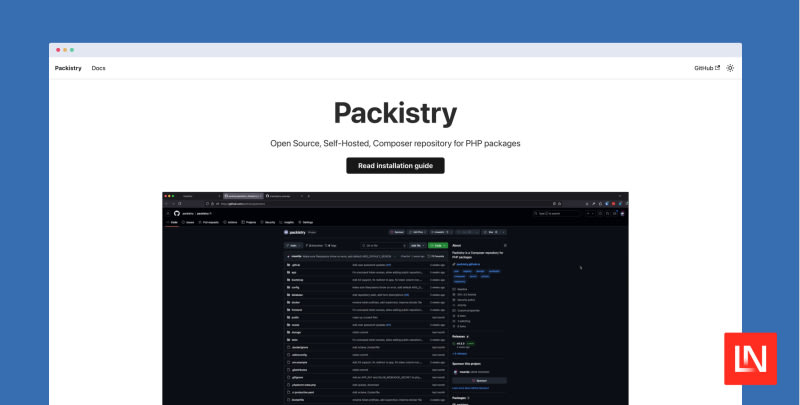Click the red window close dot
Viewport: 800px width, 405px height.
58,50
